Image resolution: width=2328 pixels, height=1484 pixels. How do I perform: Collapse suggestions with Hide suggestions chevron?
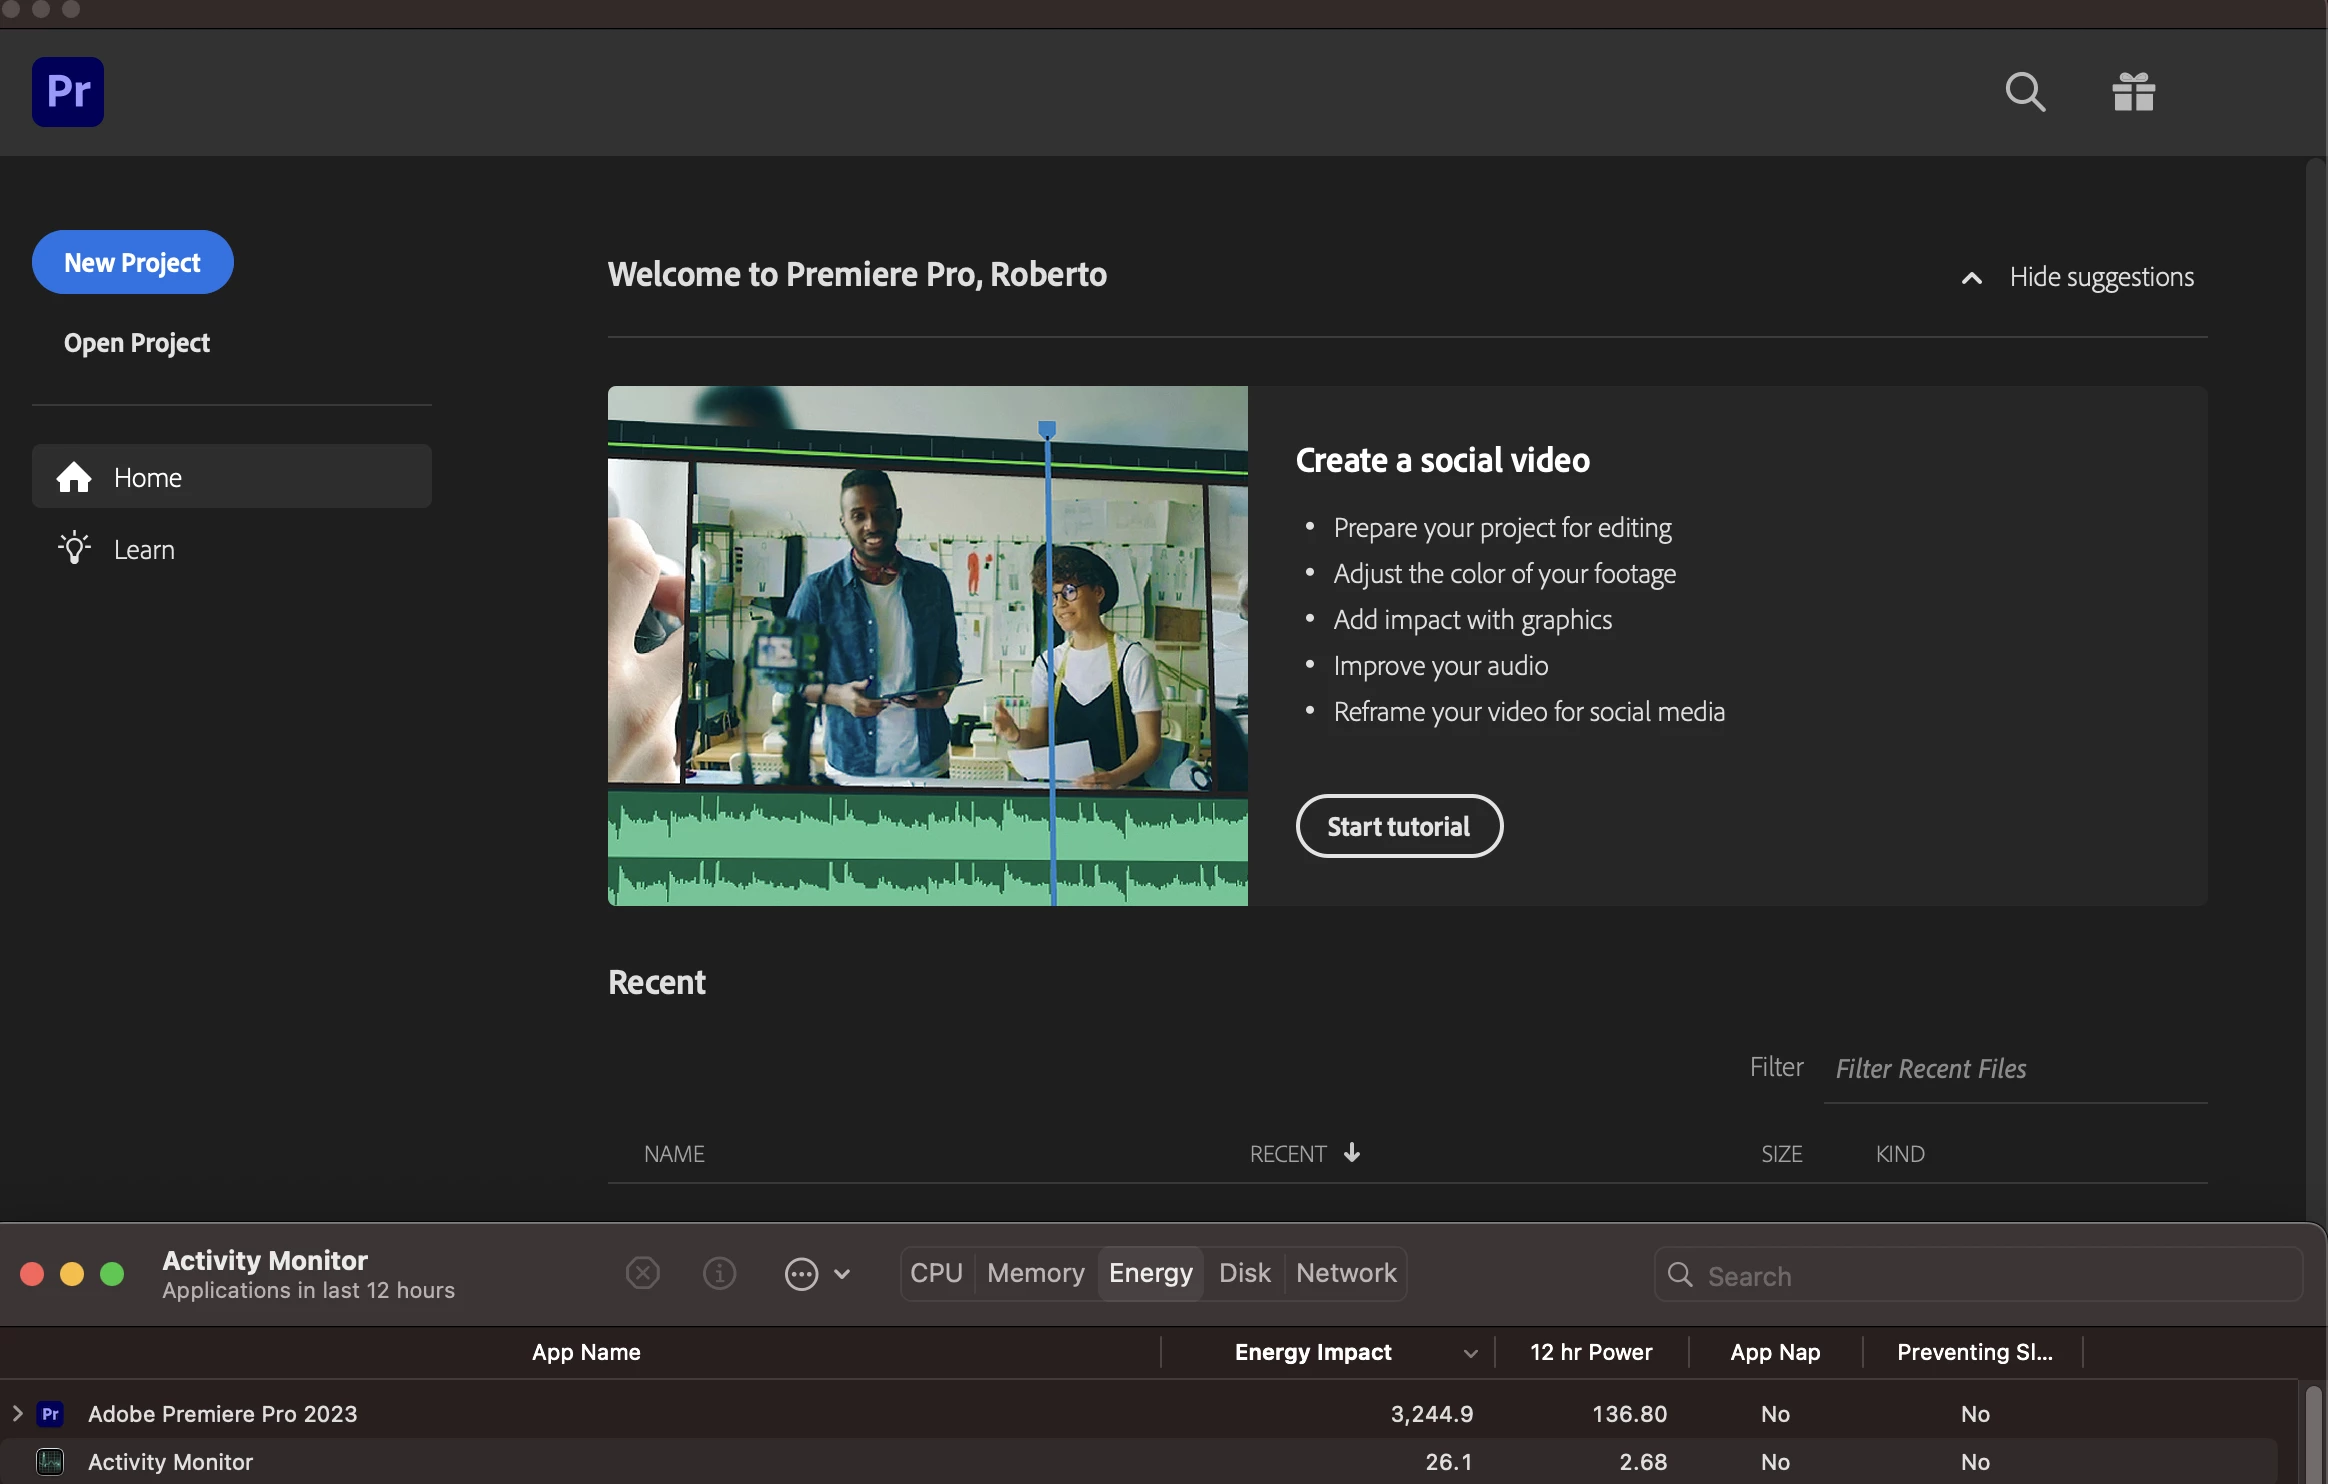tap(1972, 278)
